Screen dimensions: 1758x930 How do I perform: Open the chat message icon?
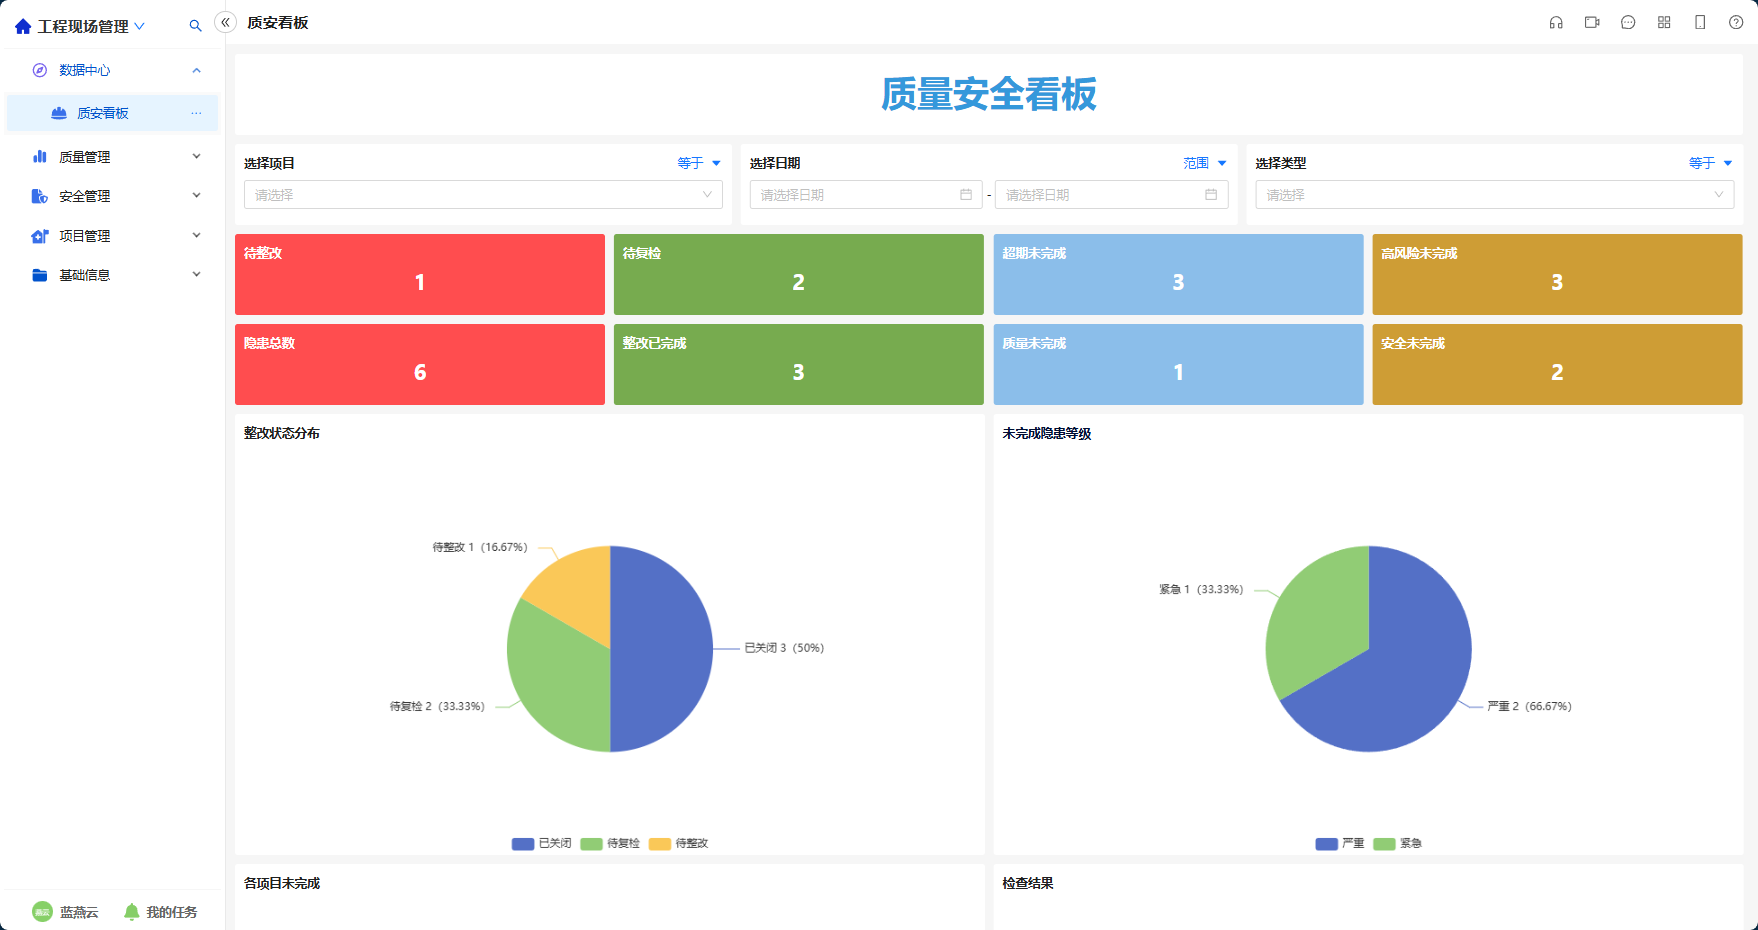[x=1628, y=22]
